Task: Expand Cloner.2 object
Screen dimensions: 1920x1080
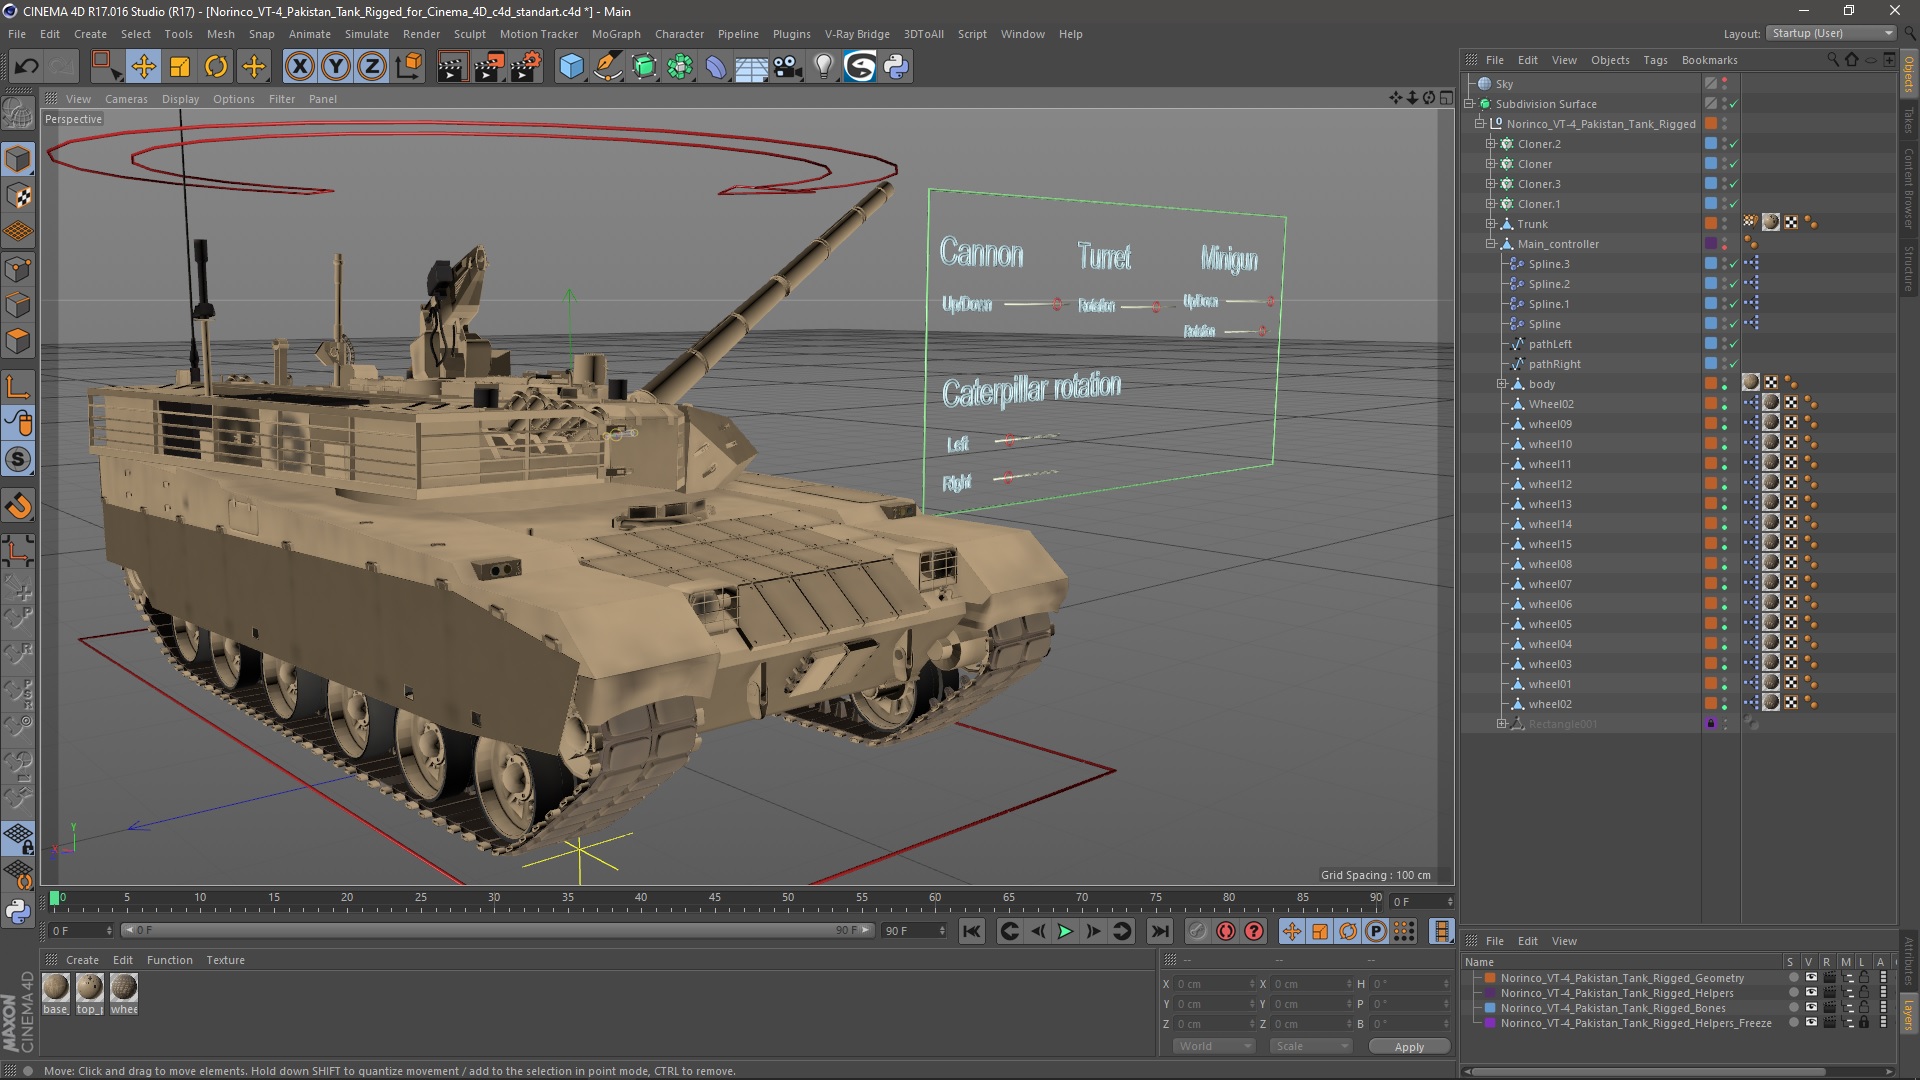Action: pos(1490,144)
